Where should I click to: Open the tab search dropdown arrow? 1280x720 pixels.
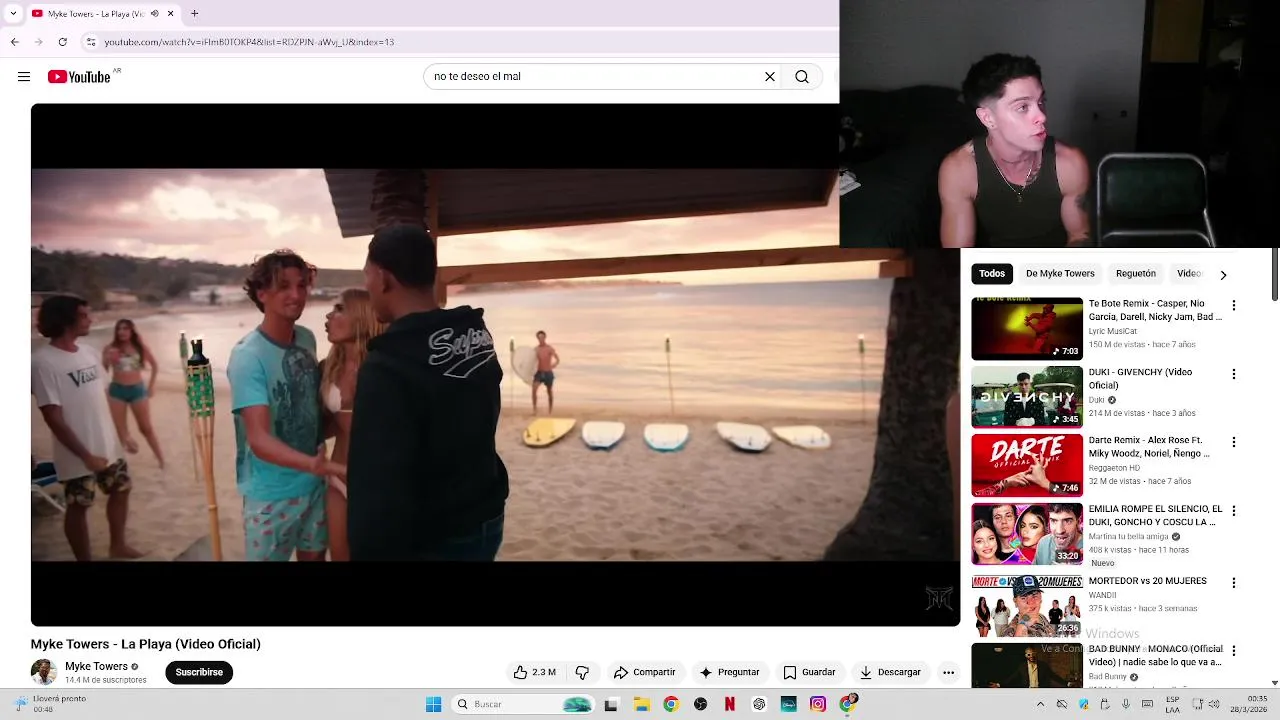click(13, 14)
